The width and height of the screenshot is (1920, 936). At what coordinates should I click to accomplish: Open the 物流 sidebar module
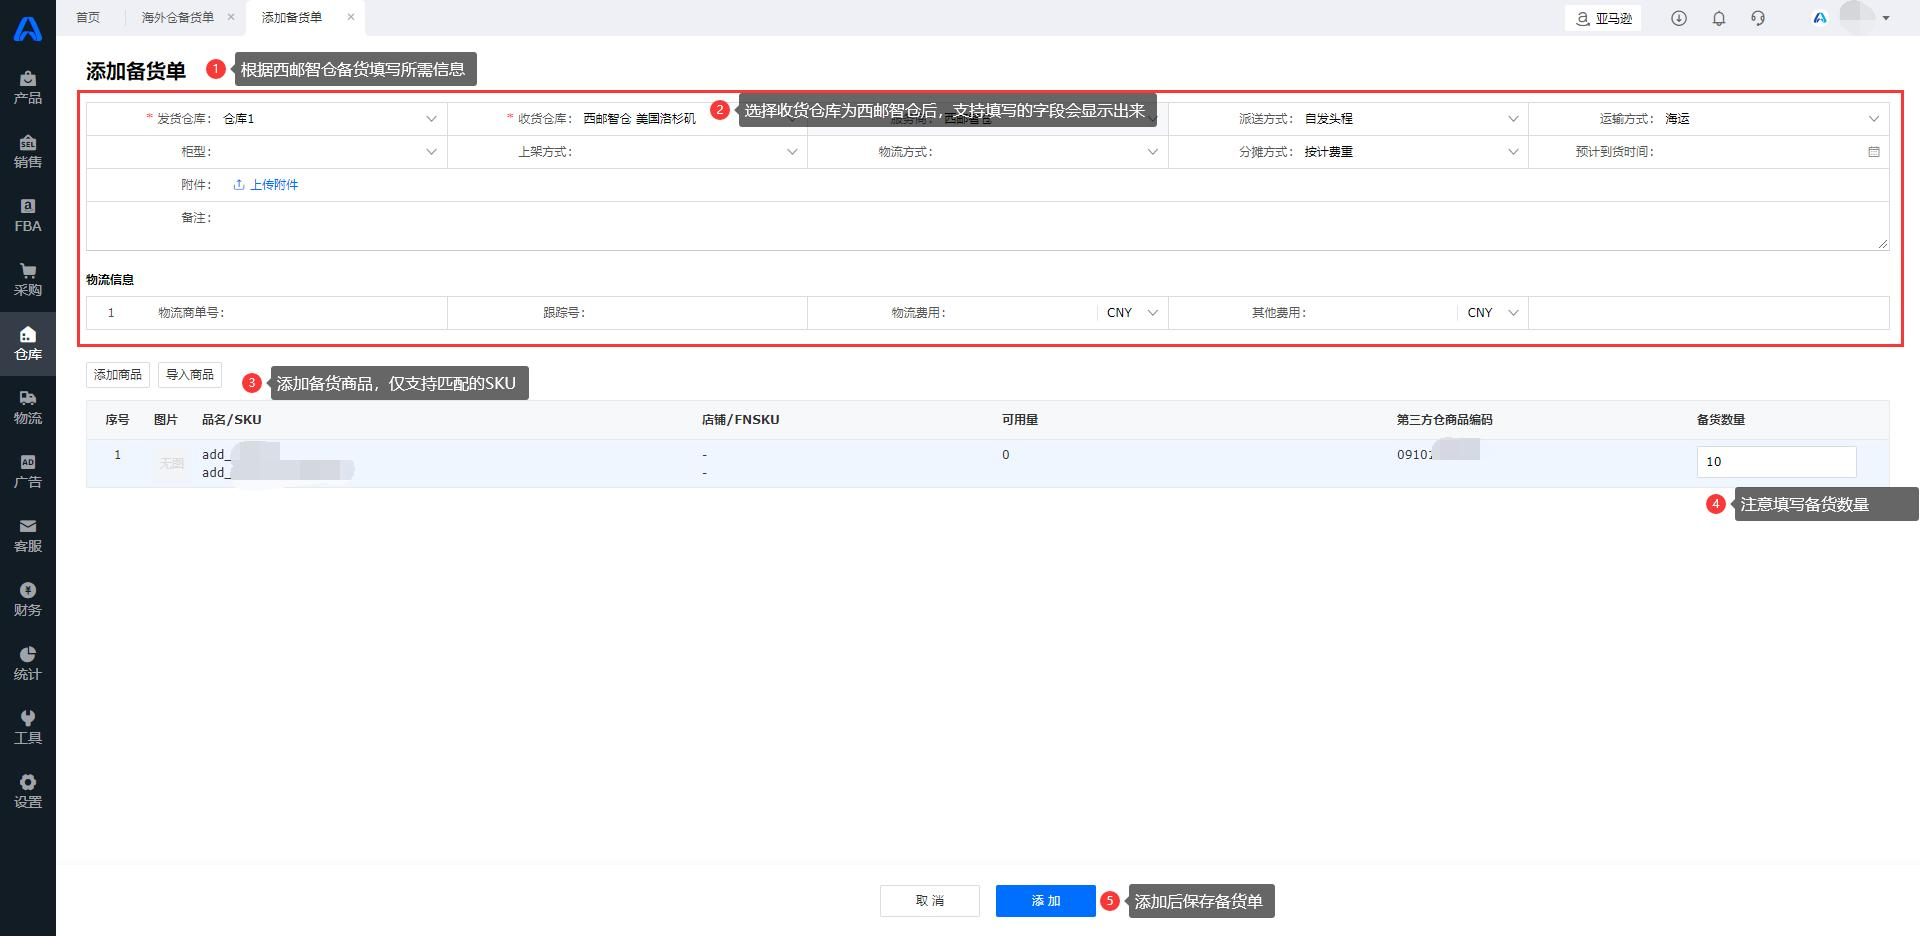[x=28, y=407]
